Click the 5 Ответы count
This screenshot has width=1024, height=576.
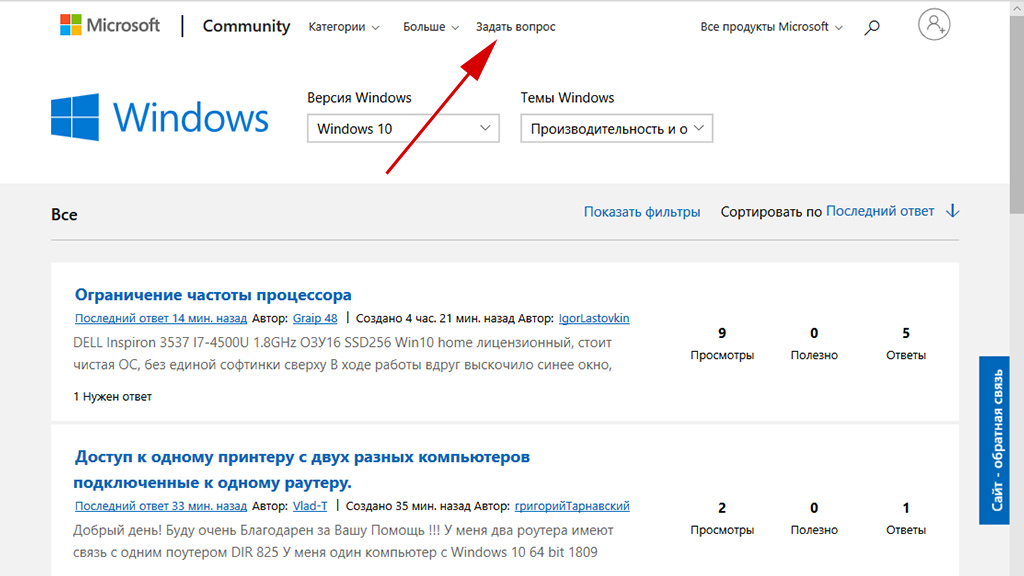pos(906,344)
